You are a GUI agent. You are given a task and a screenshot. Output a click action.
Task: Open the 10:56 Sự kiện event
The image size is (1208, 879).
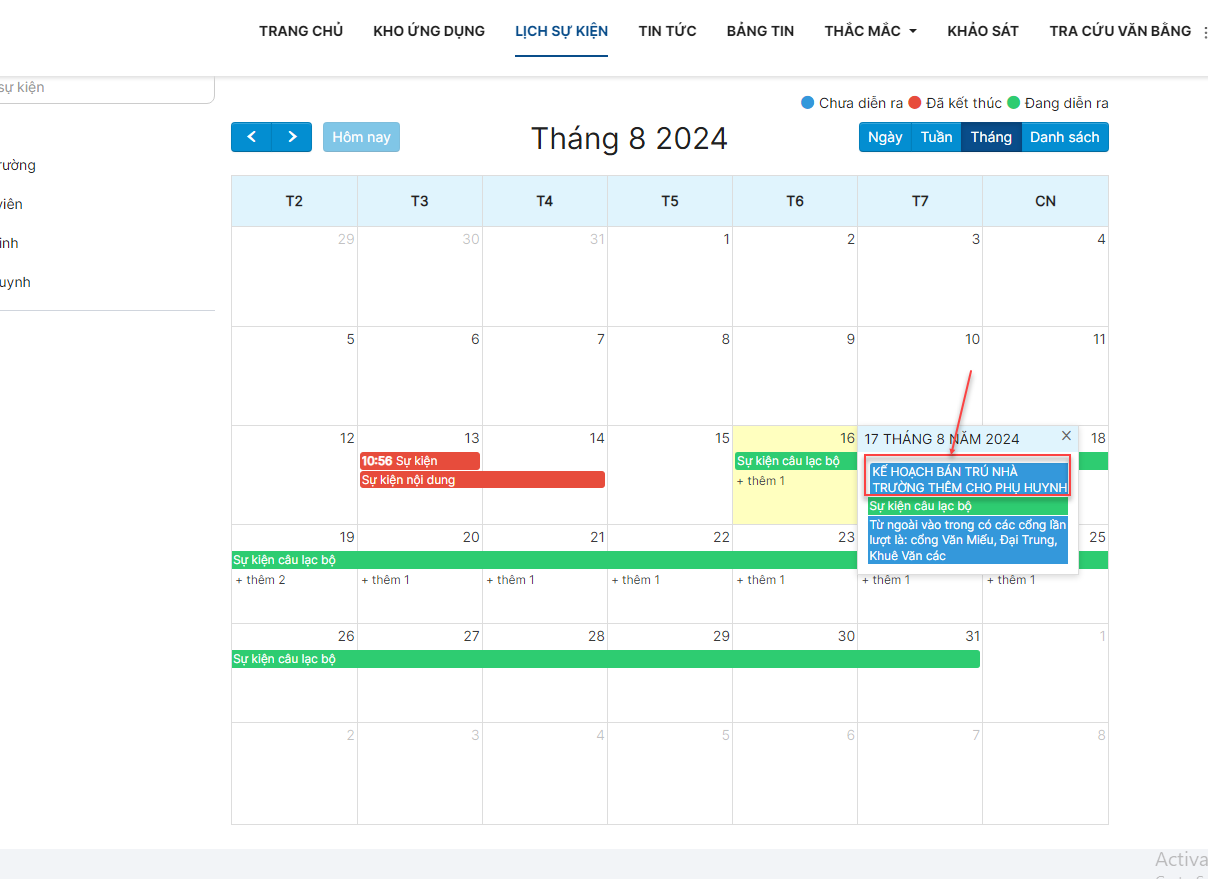coord(419,461)
